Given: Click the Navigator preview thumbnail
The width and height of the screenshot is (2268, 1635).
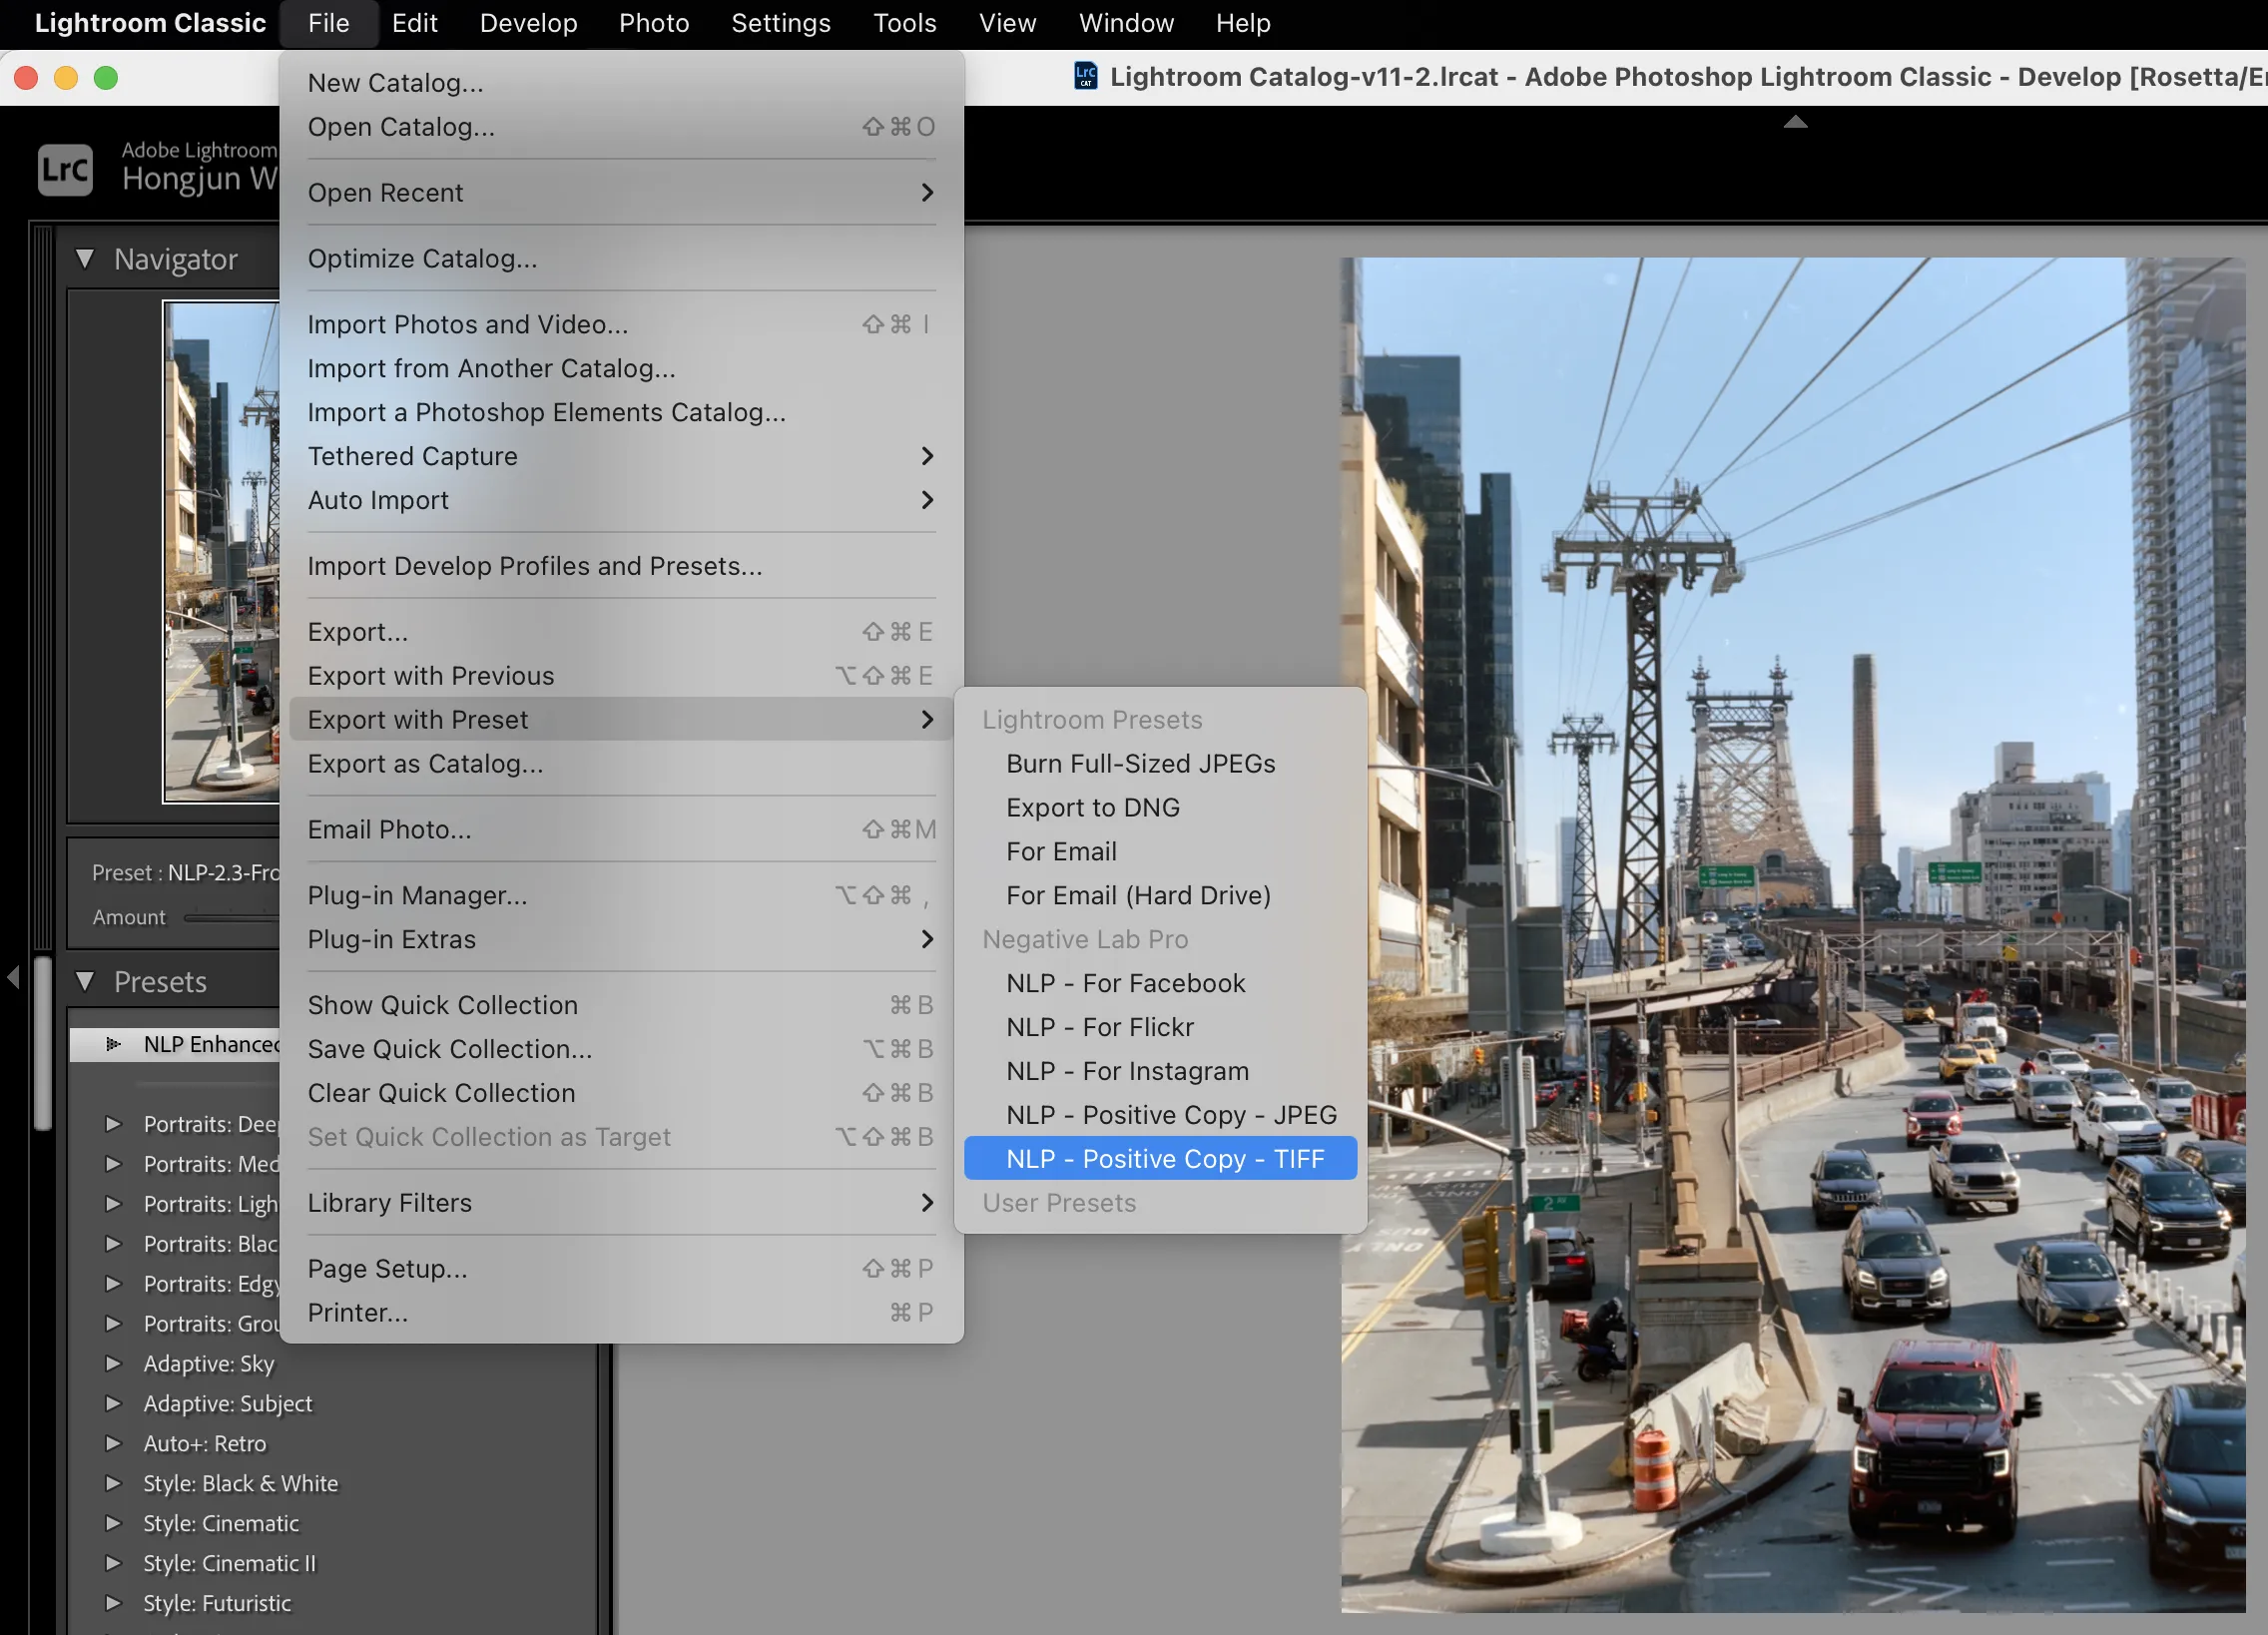Looking at the screenshot, I should tap(222, 552).
